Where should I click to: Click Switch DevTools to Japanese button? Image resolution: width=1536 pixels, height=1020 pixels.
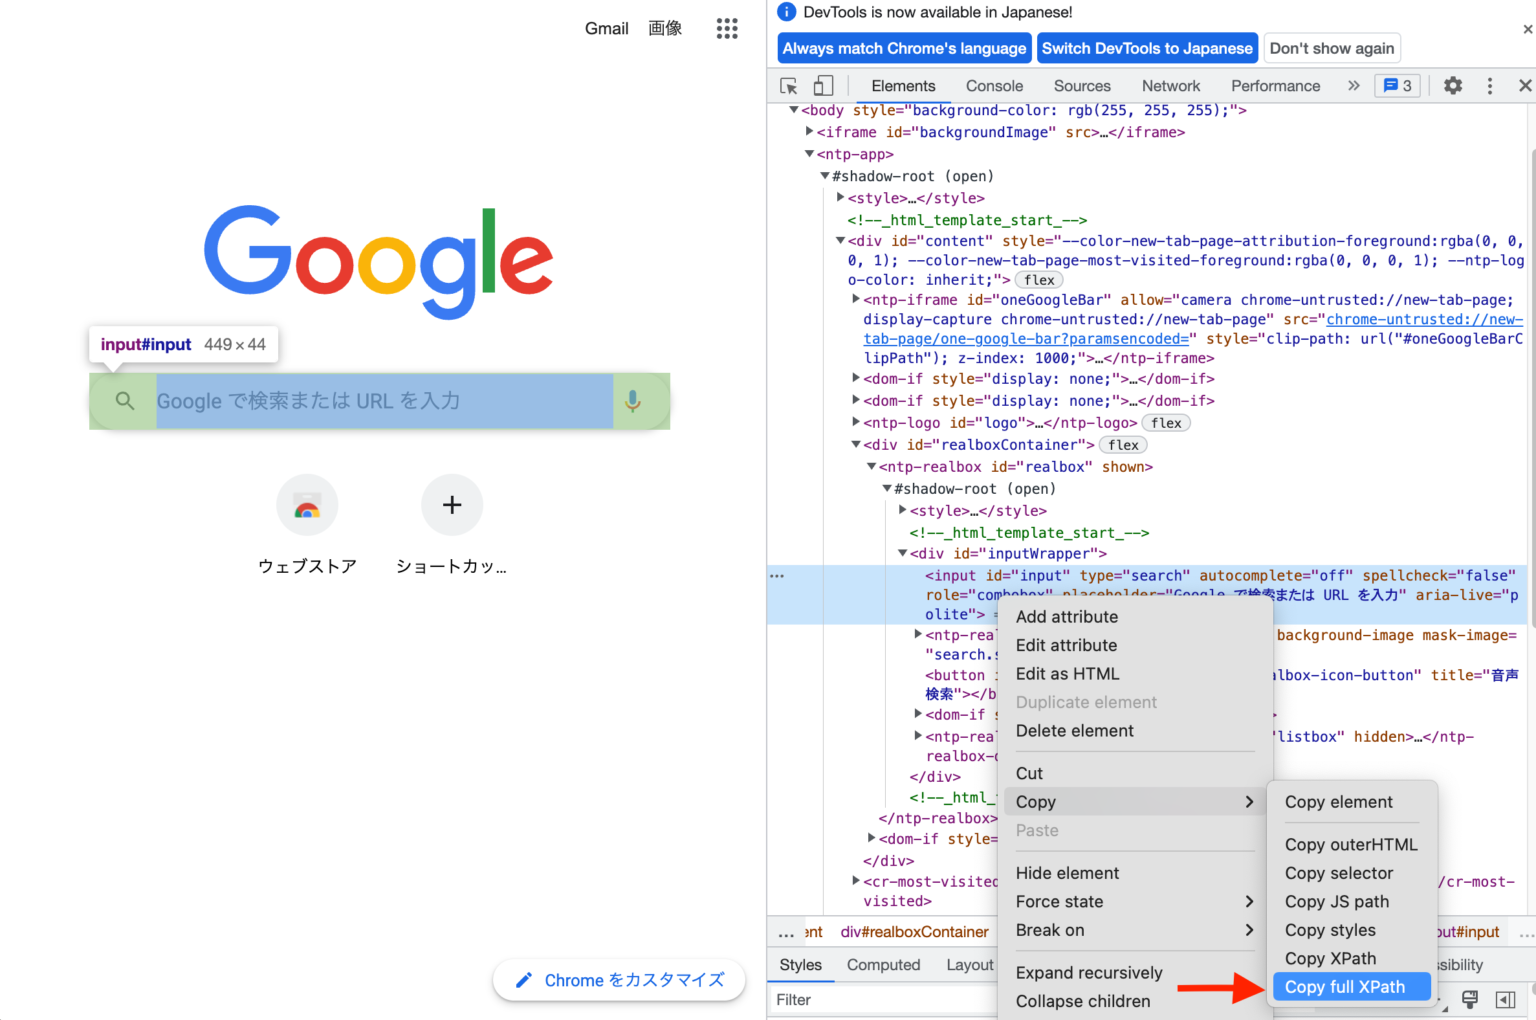[1147, 47]
